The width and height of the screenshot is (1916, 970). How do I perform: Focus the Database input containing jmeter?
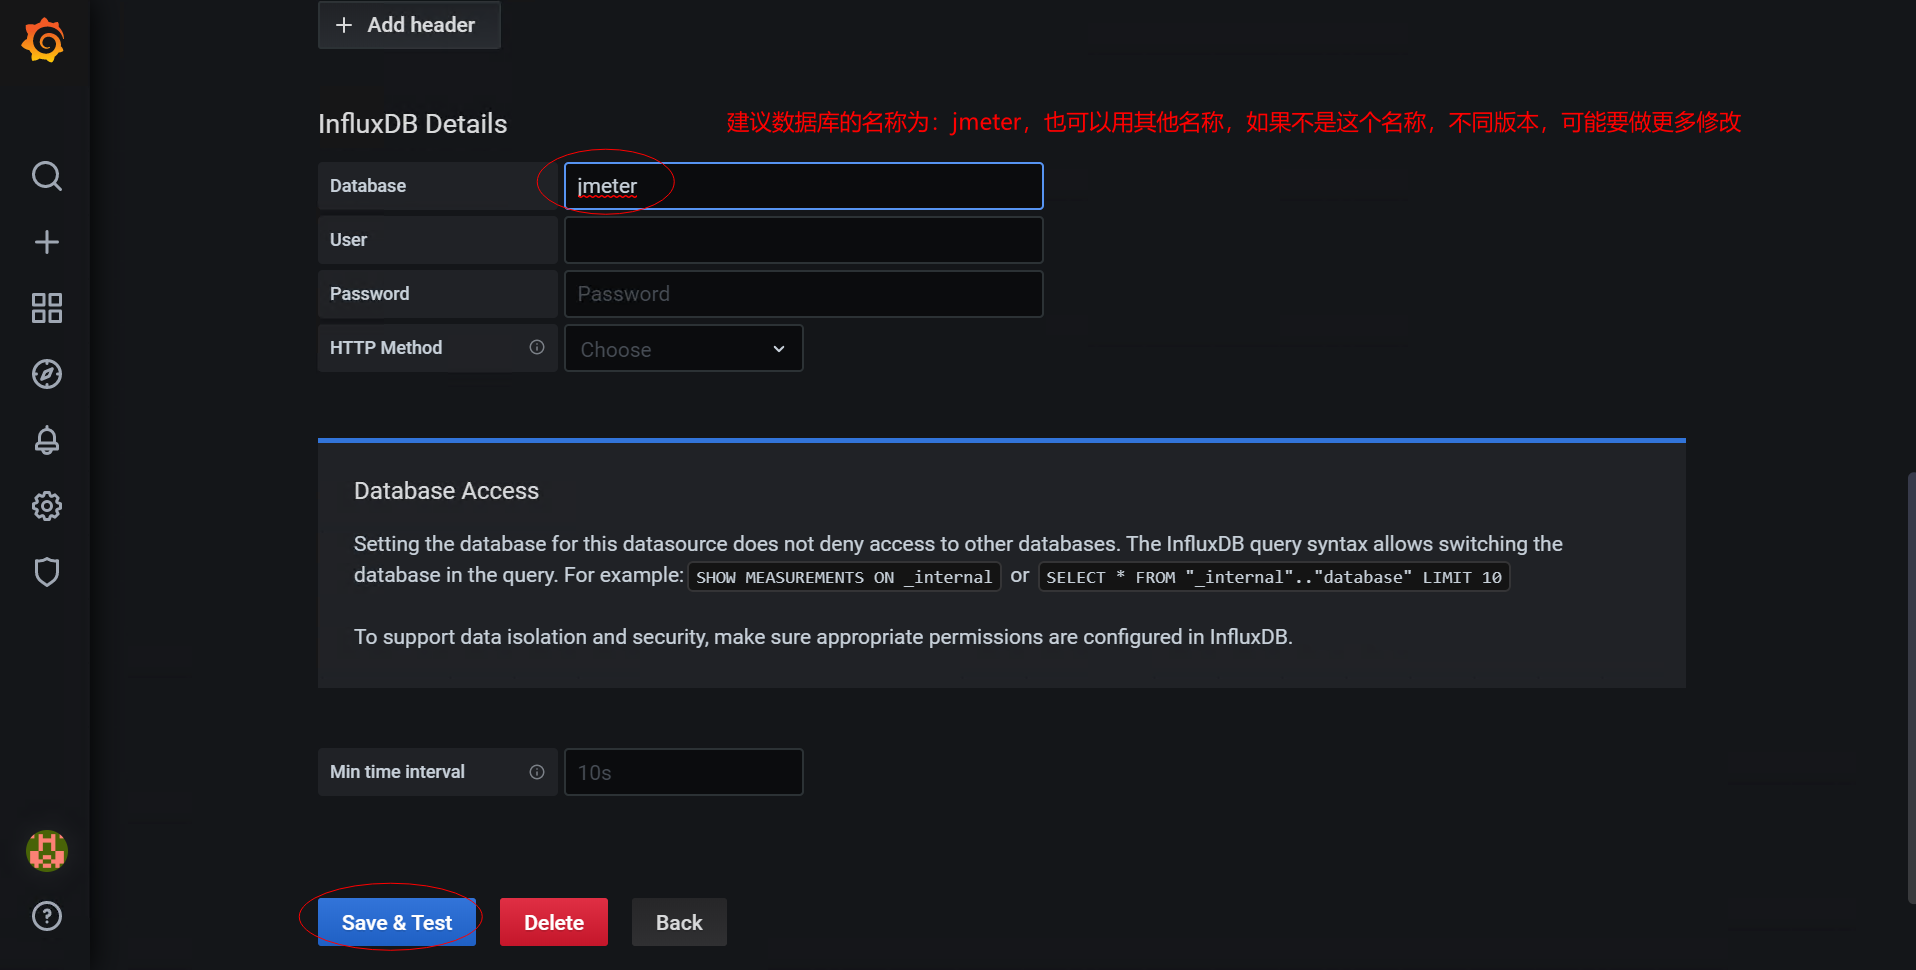click(803, 186)
